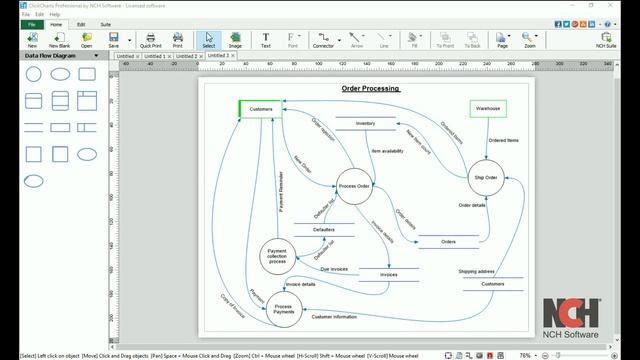
Task: Click the Facebook share icon
Action: [558, 24]
